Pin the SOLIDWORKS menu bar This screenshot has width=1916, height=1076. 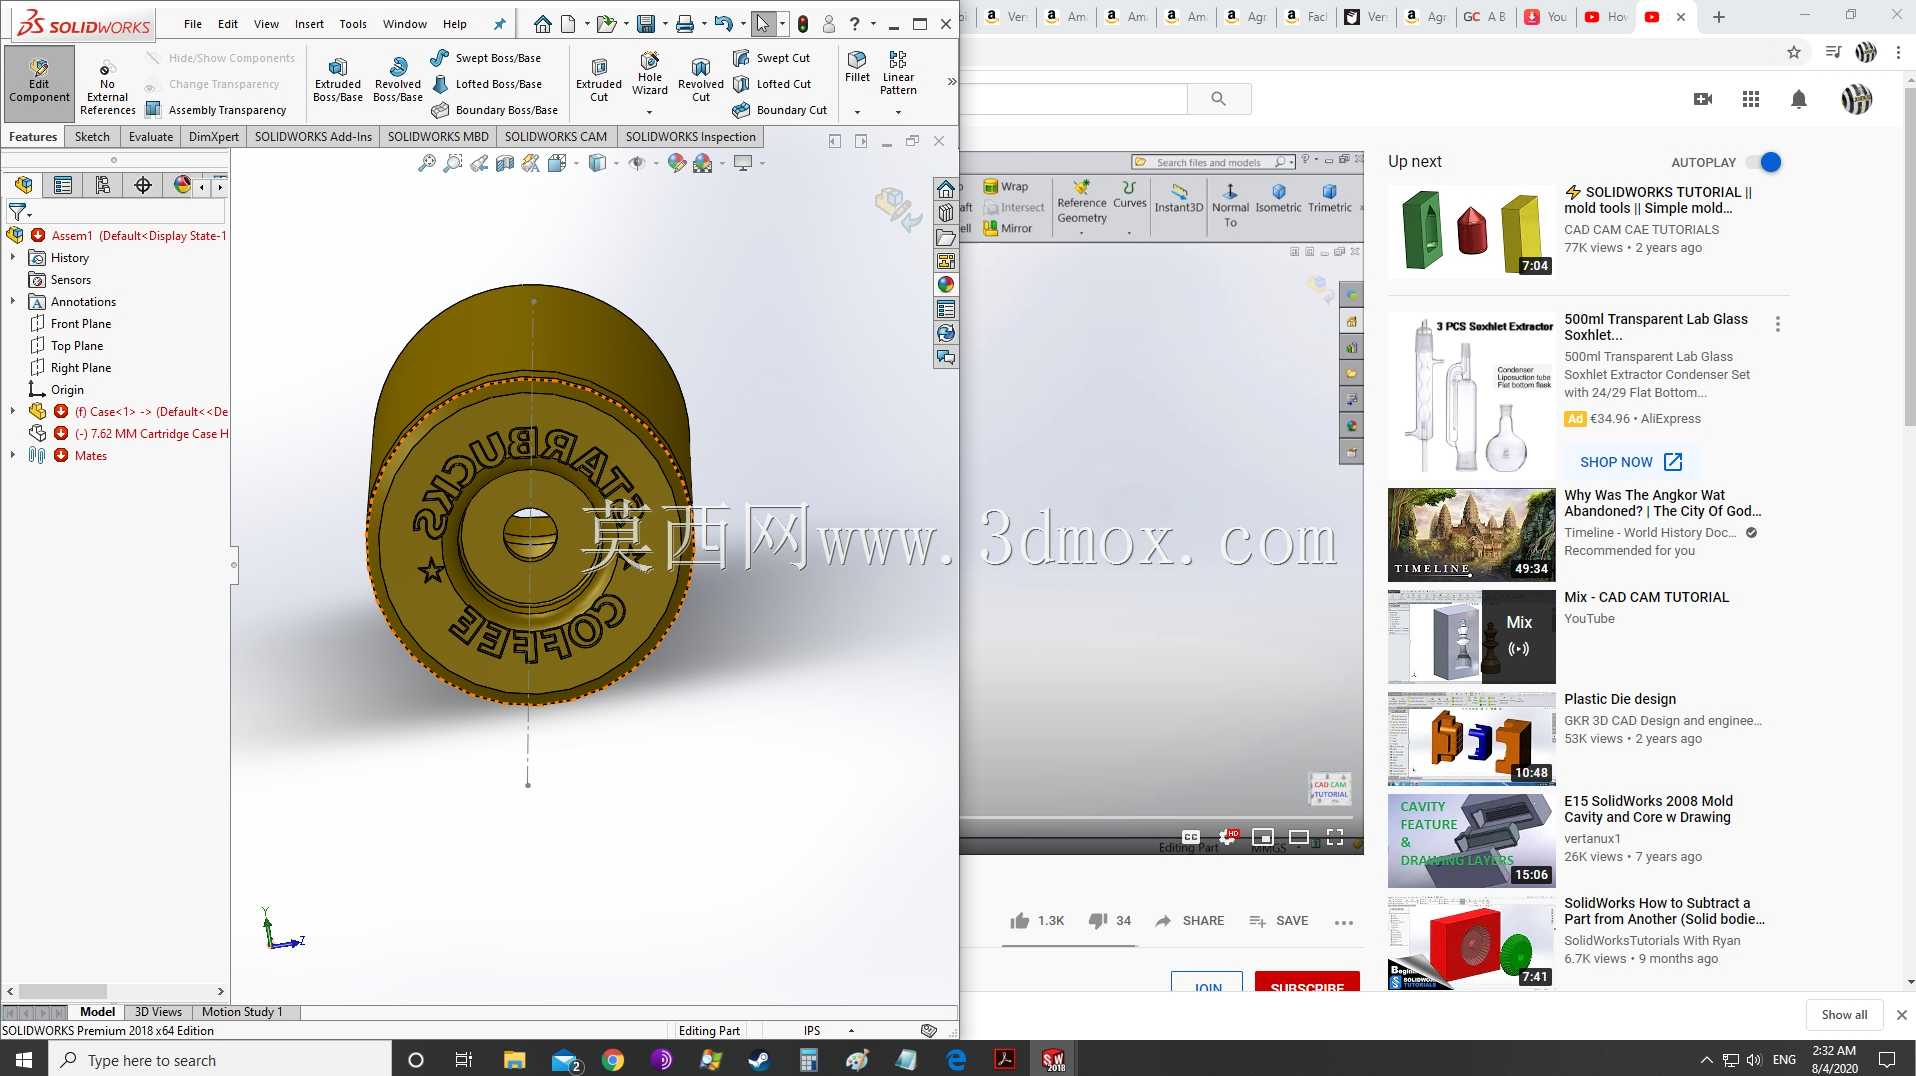click(500, 24)
